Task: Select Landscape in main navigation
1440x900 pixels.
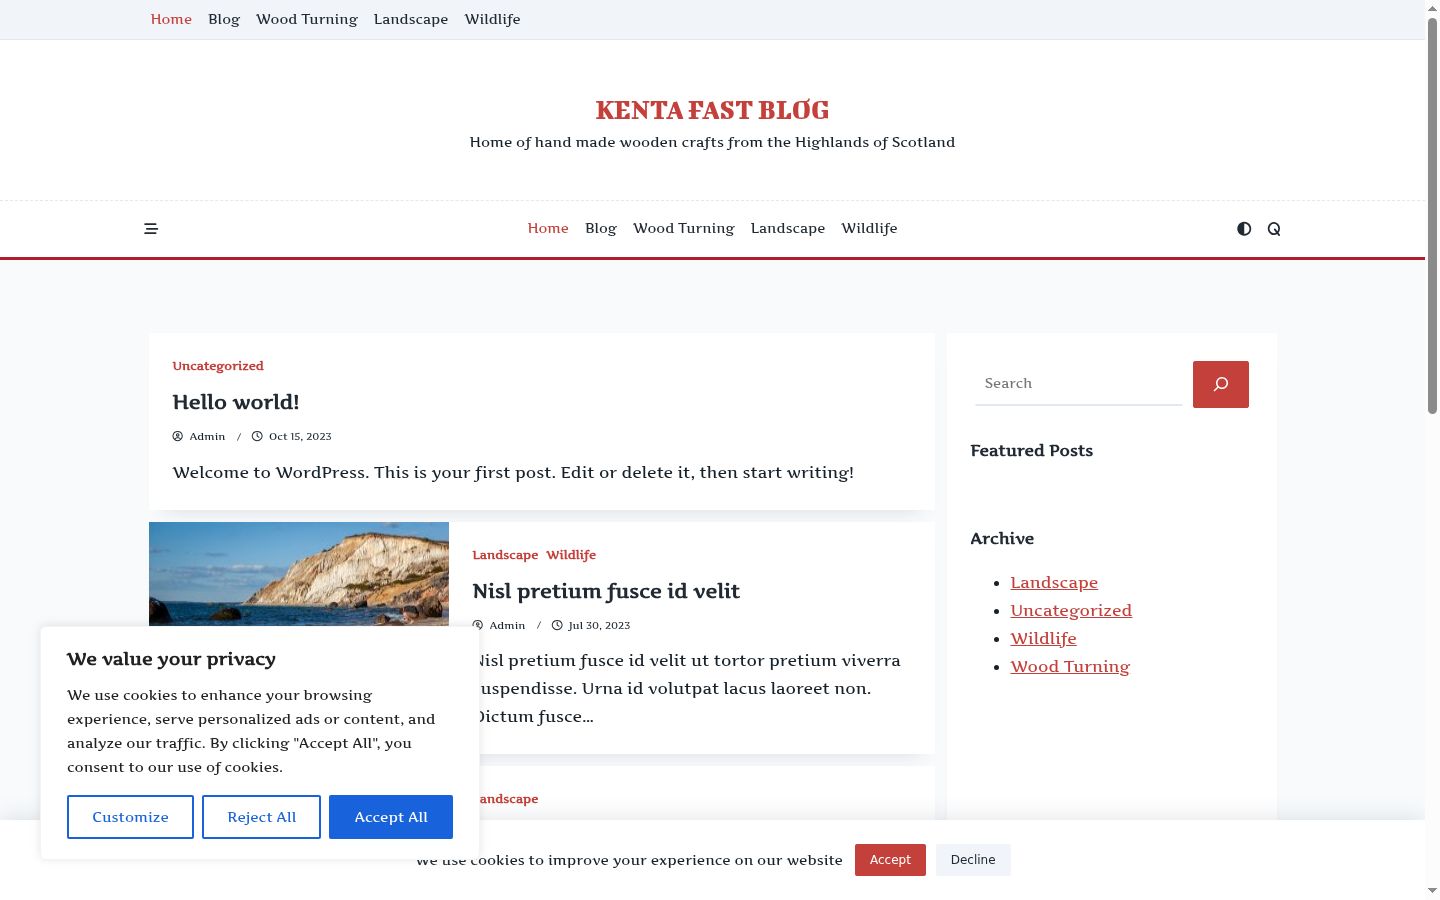Action: pos(788,228)
